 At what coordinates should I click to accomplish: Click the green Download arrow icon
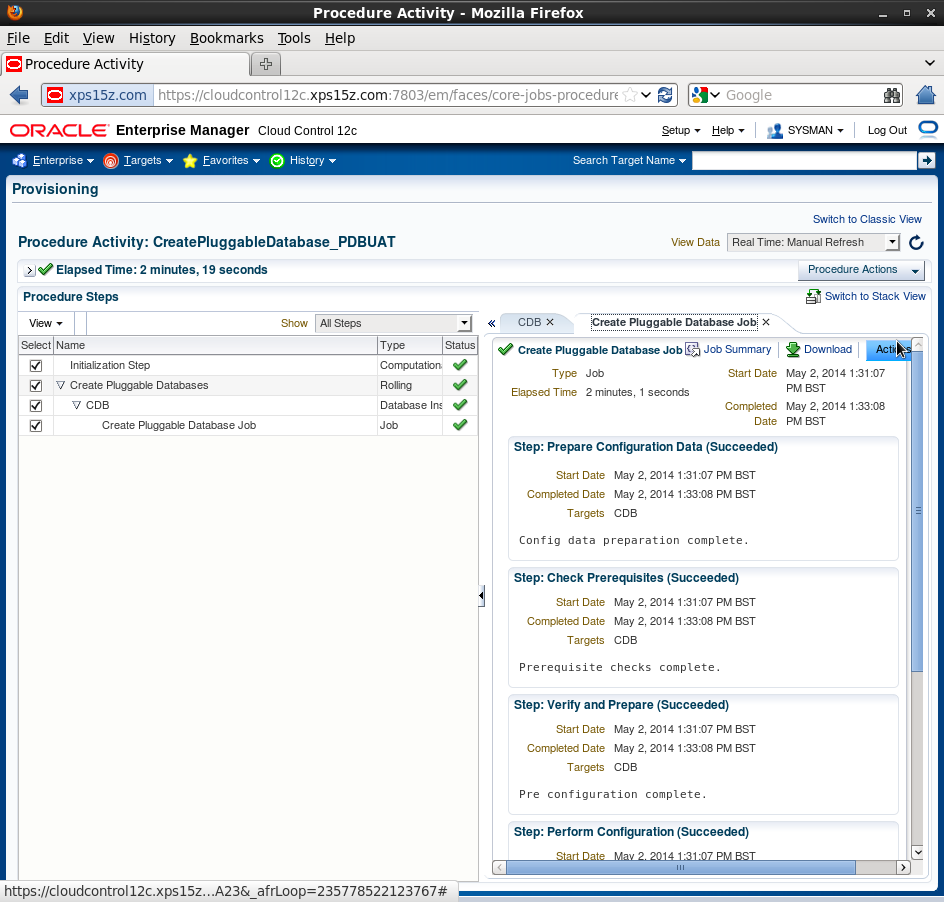coord(793,349)
